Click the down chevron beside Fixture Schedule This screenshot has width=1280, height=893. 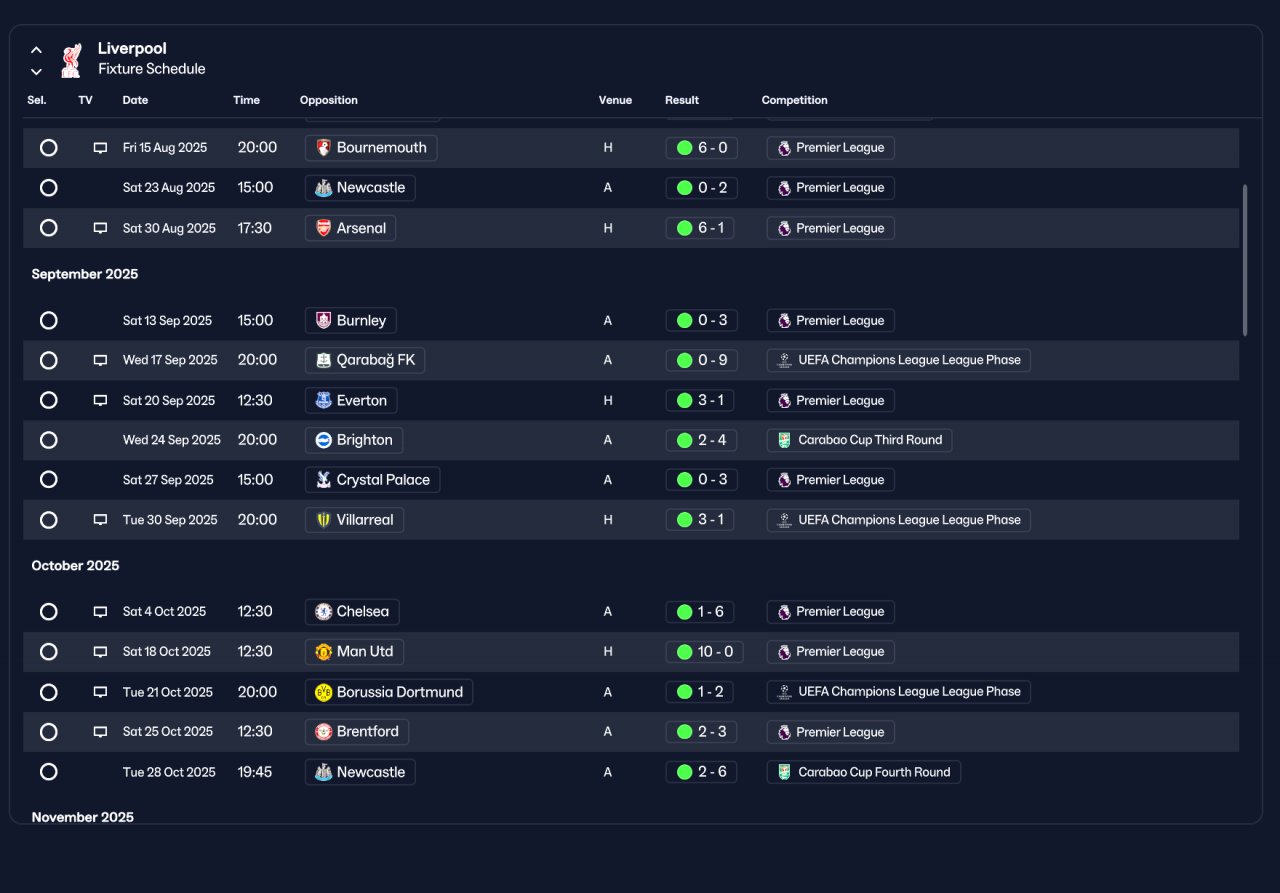click(x=36, y=71)
